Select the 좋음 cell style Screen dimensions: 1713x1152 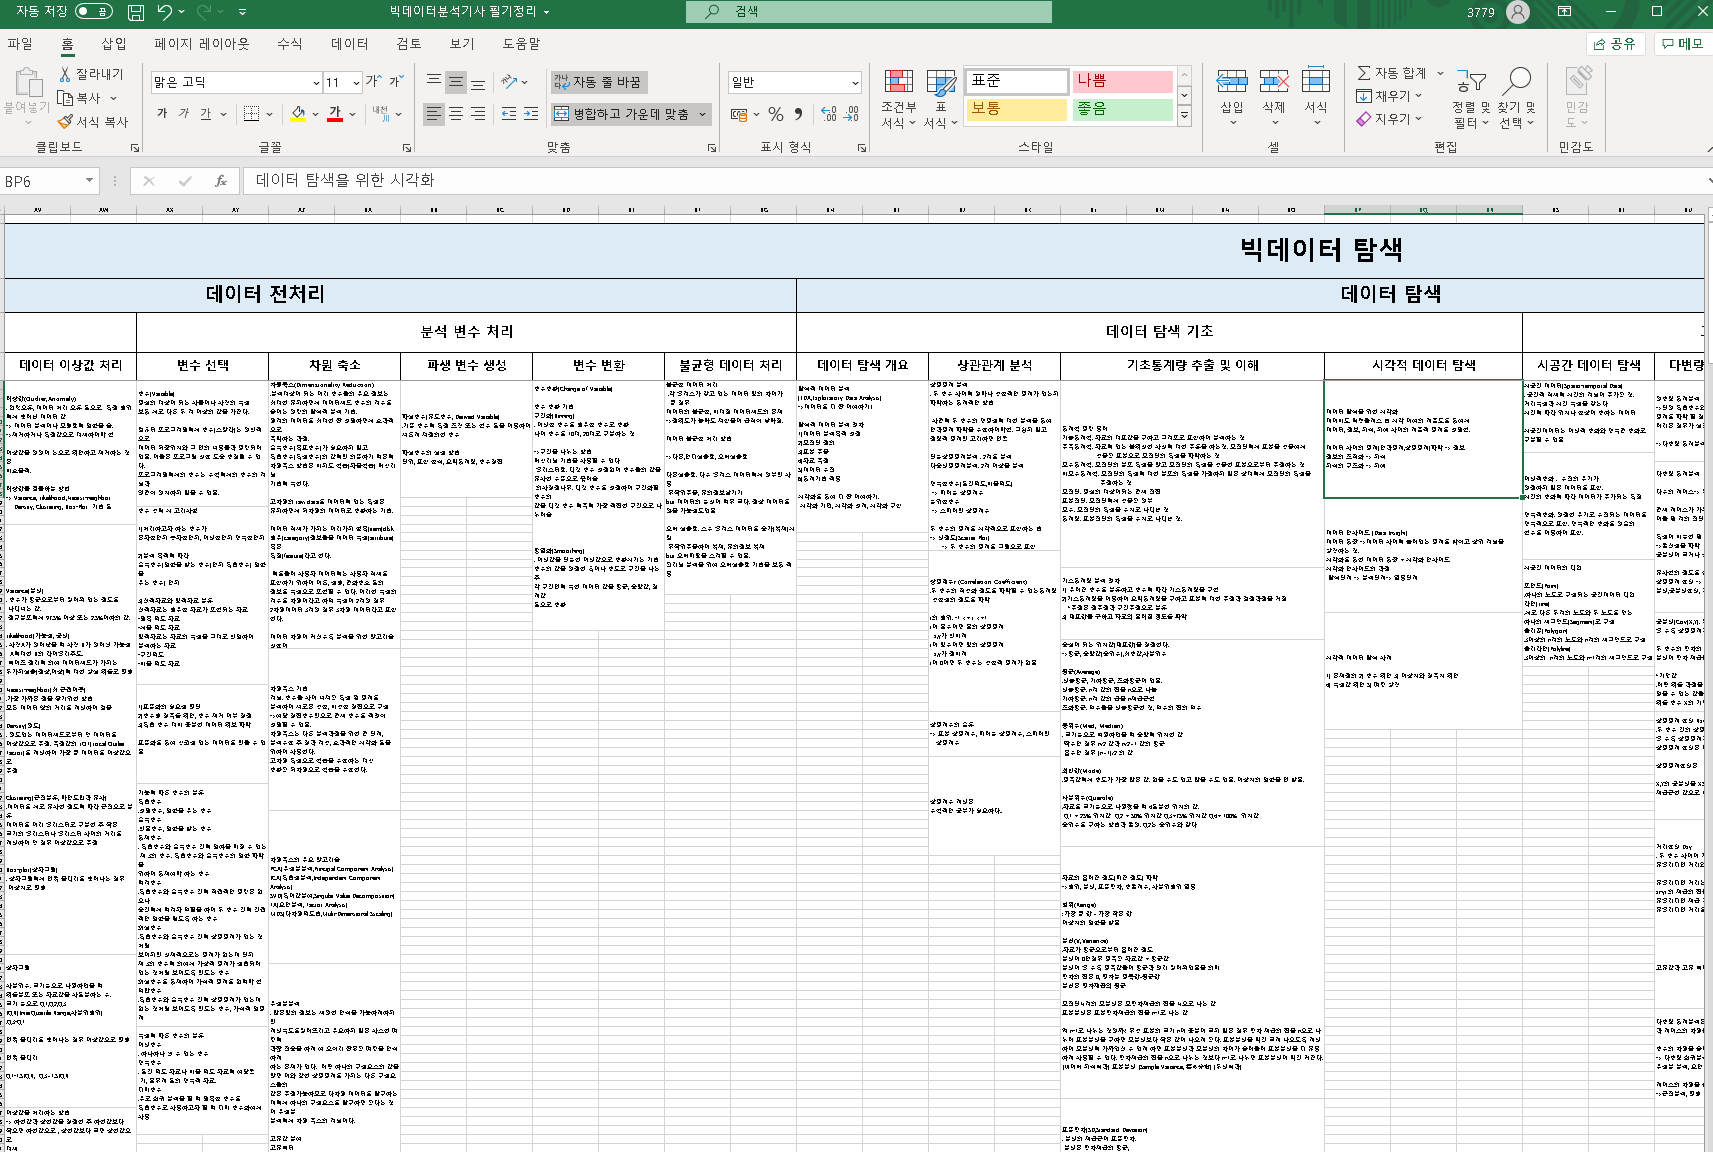[1123, 109]
